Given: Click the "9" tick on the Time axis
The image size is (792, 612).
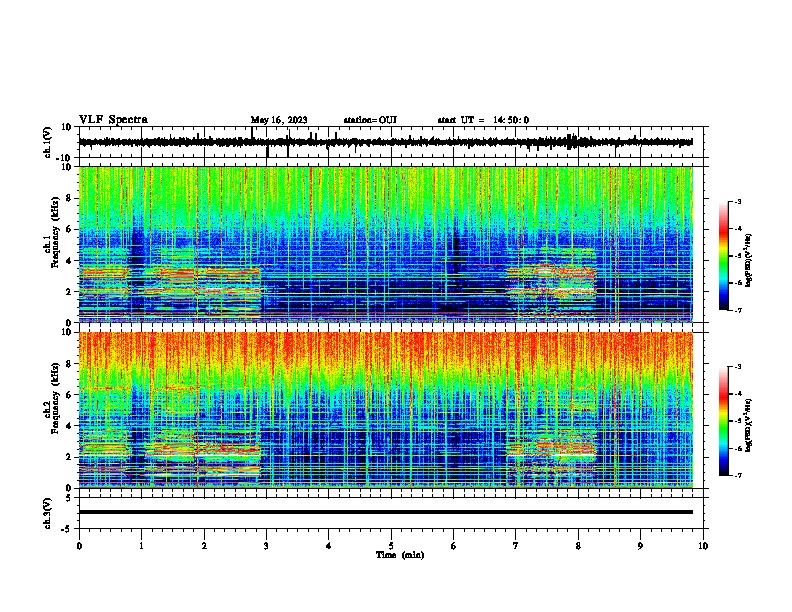Looking at the screenshot, I should coord(640,546).
